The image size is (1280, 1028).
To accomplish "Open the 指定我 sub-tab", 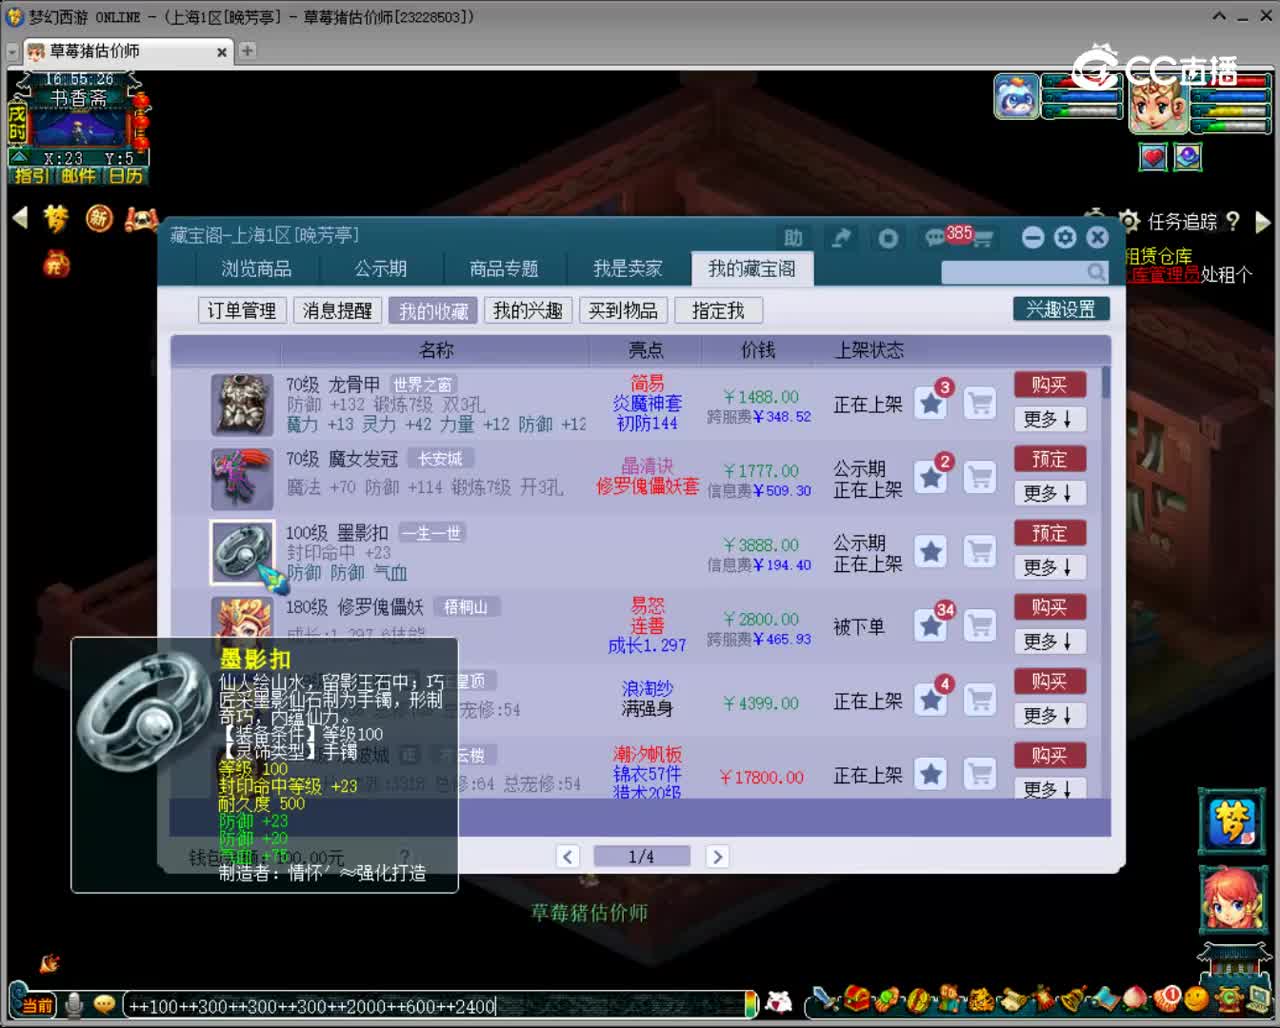I will 718,311.
